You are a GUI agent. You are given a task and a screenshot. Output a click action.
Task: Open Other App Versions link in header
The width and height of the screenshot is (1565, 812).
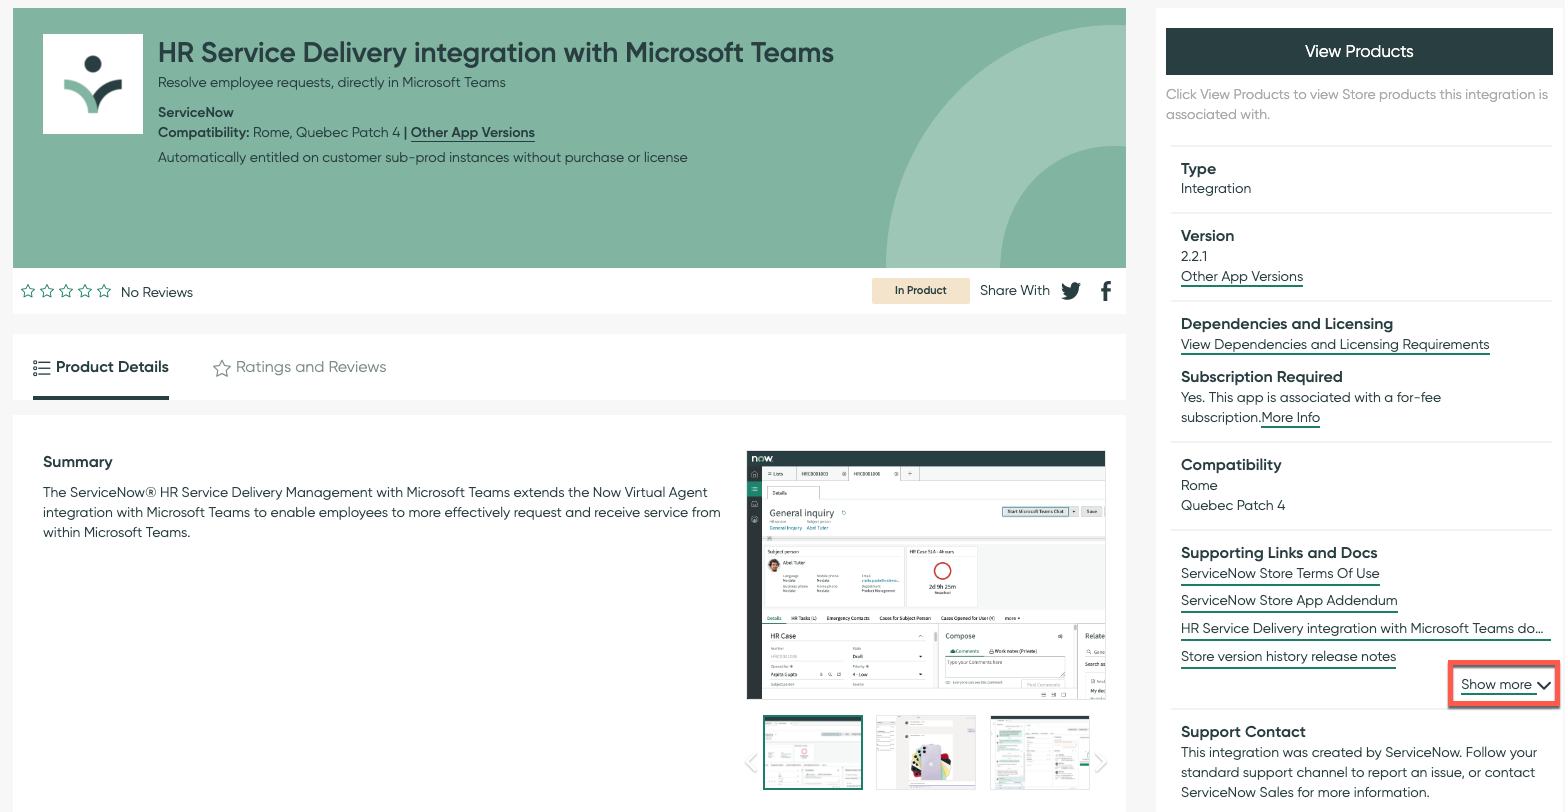pyautogui.click(x=473, y=132)
